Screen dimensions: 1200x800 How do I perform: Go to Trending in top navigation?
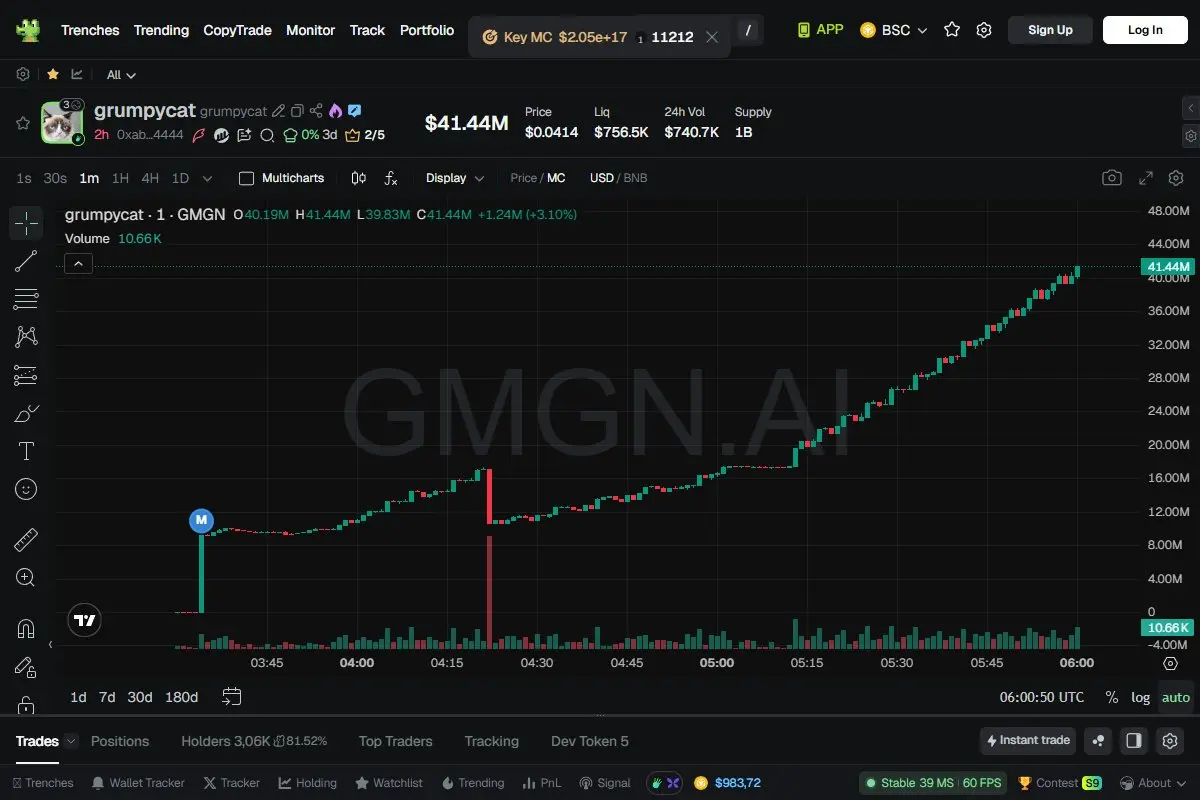(161, 30)
